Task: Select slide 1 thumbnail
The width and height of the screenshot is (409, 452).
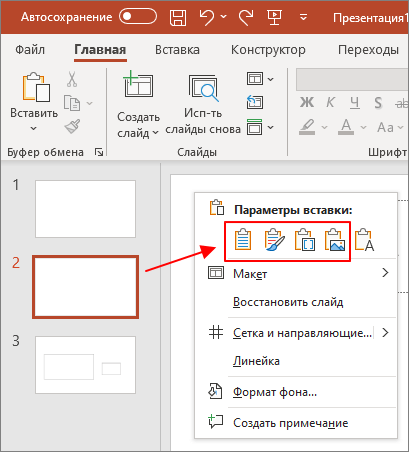Action: click(x=85, y=209)
